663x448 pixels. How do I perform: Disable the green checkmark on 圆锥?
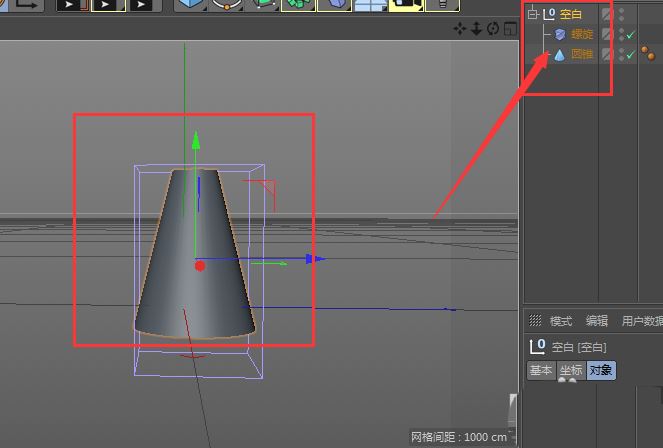click(631, 55)
